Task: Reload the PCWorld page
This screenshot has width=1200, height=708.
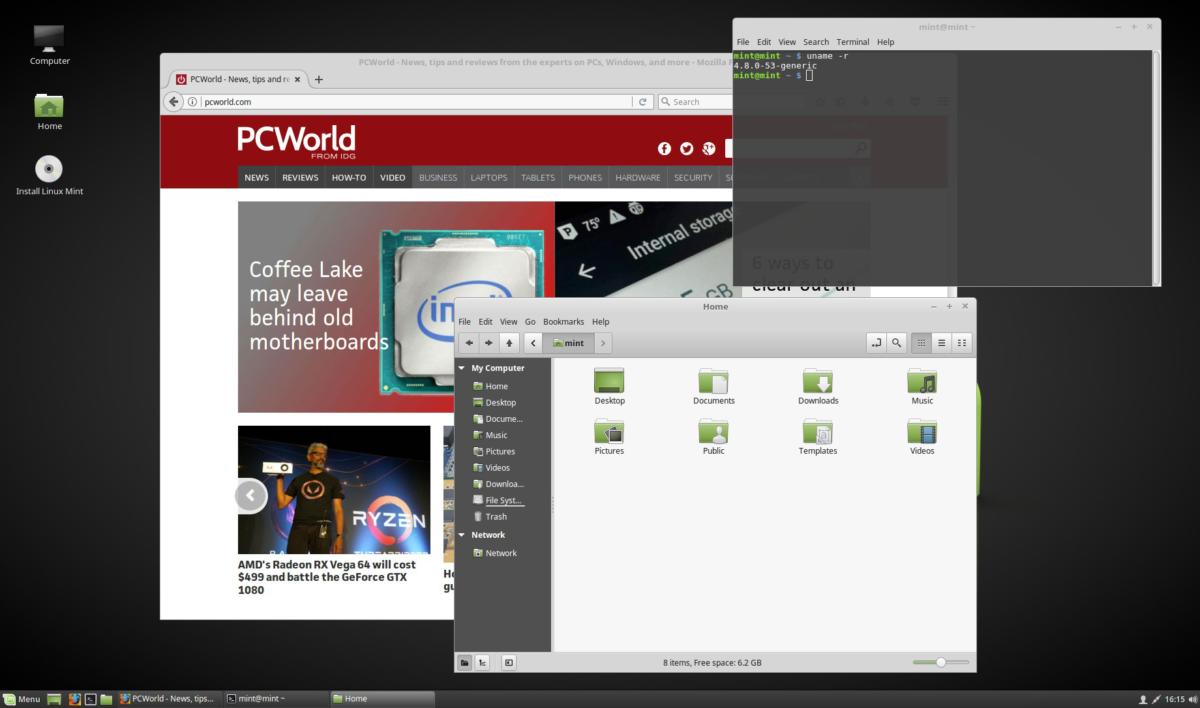Action: (643, 101)
